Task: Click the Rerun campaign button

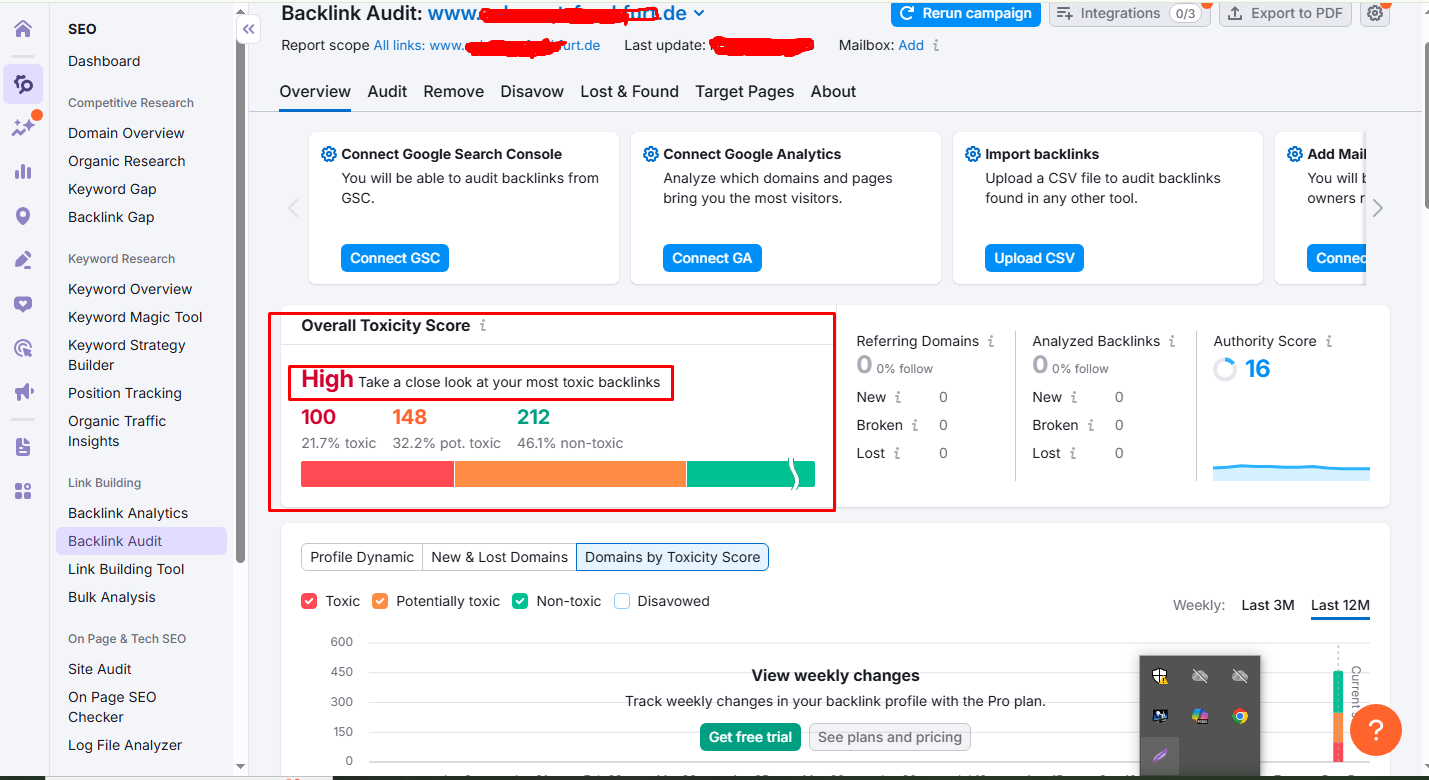Action: (x=965, y=13)
